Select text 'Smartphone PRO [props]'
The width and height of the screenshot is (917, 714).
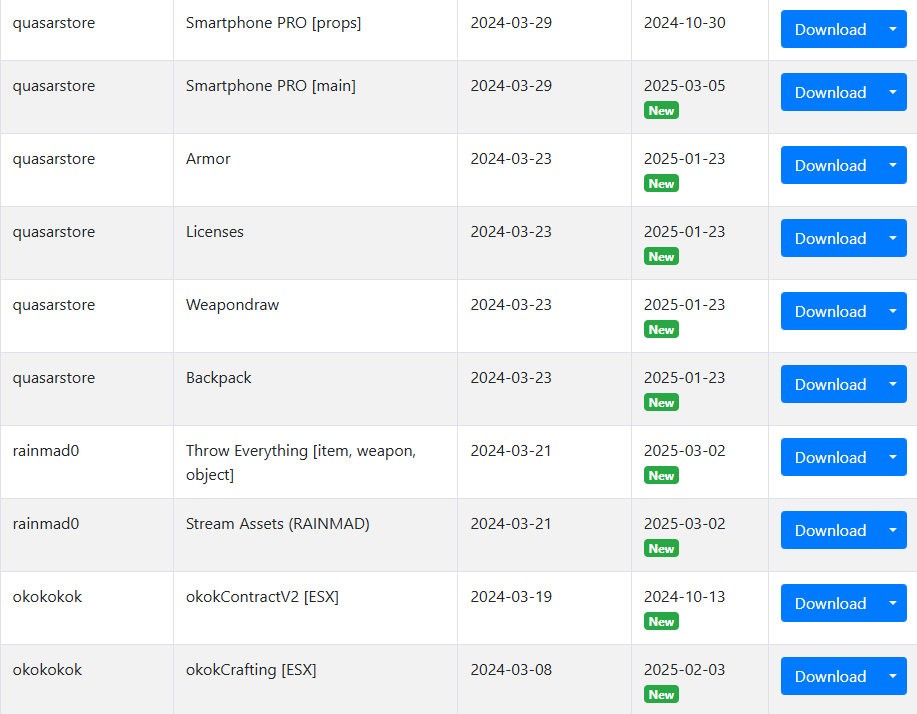(x=274, y=23)
